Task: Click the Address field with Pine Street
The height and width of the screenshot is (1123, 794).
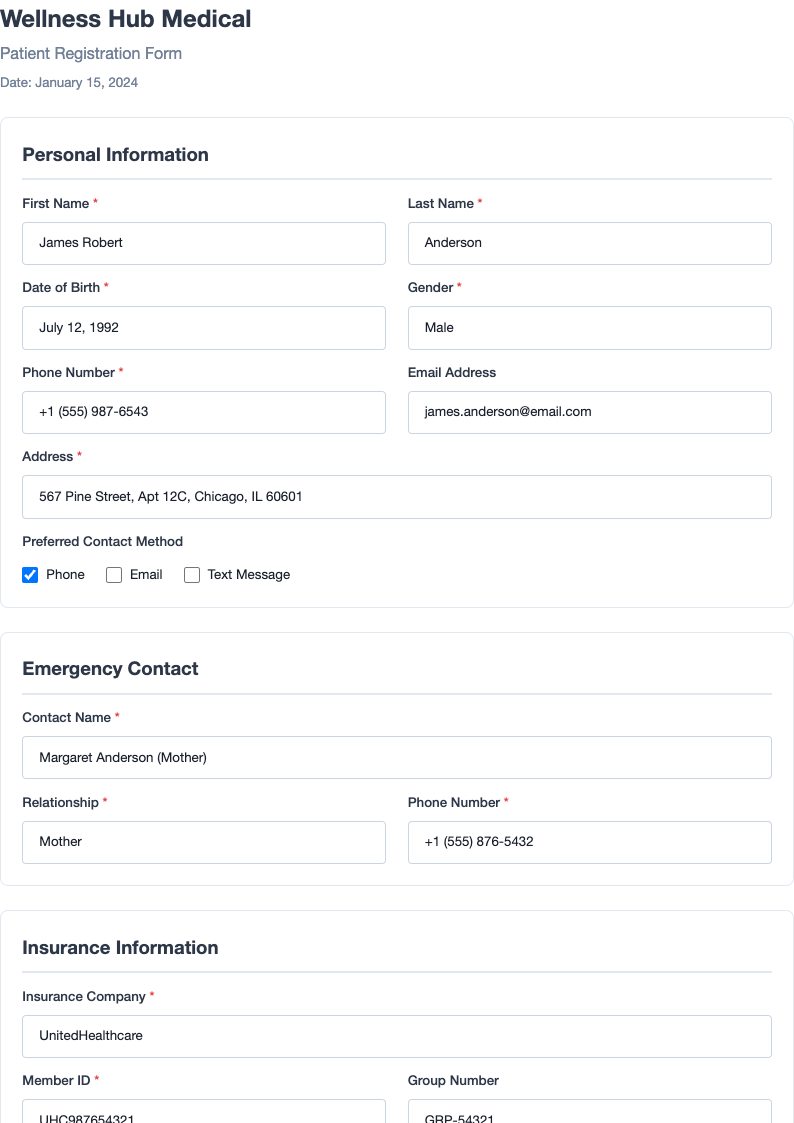Action: [396, 496]
